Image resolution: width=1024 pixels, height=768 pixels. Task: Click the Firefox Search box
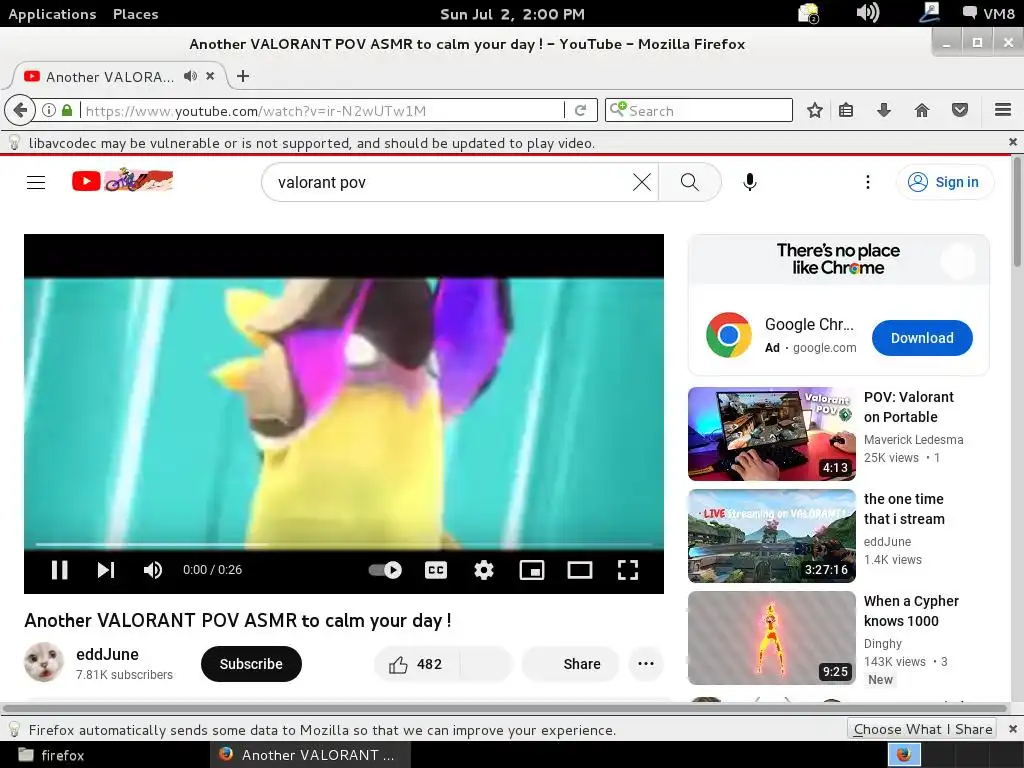[x=699, y=110]
